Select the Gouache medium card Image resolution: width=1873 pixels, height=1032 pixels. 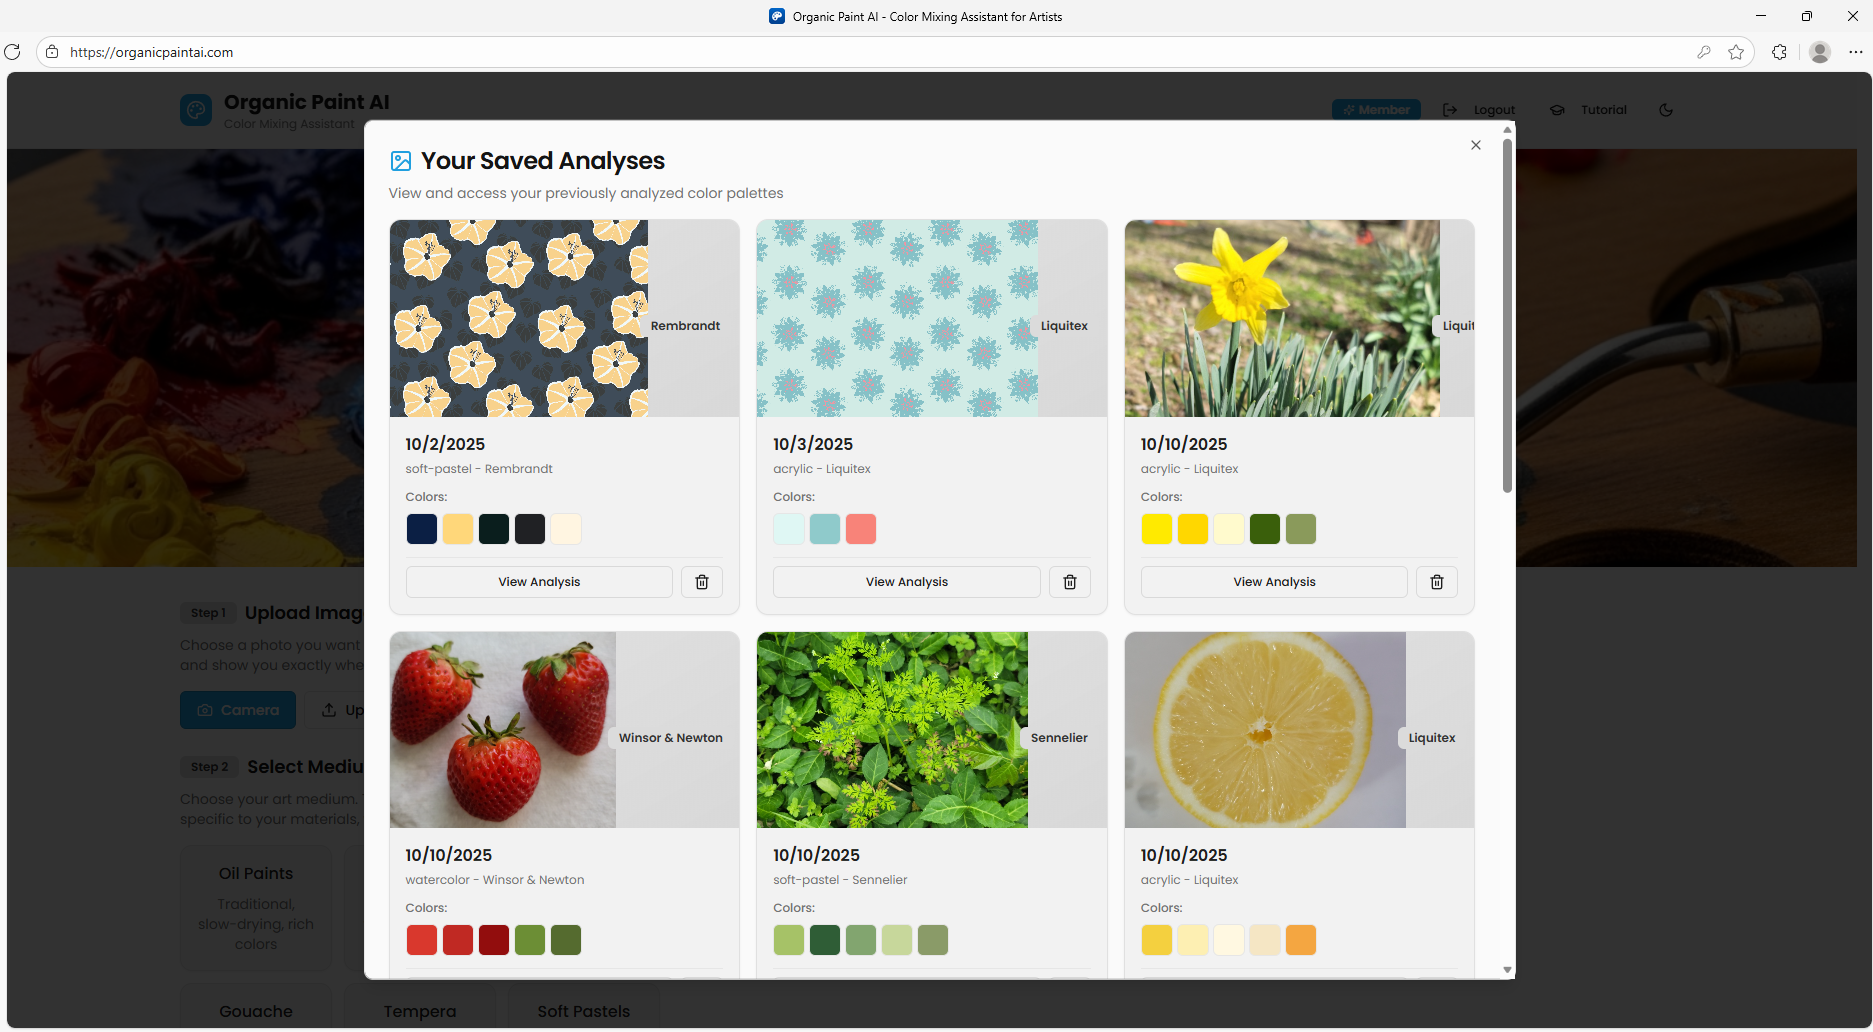255,1011
